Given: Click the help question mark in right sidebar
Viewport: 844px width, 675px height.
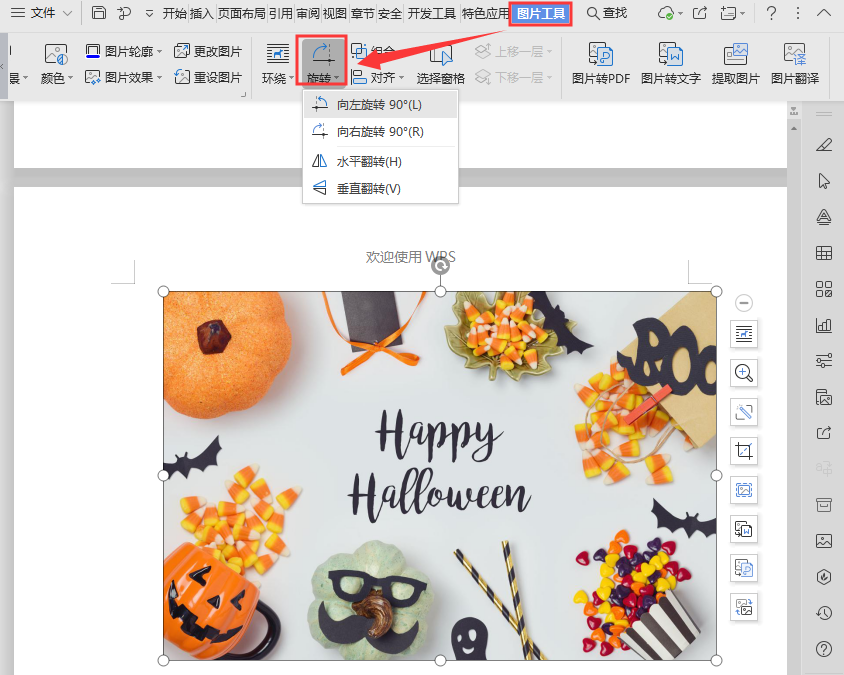Looking at the screenshot, I should click(824, 649).
